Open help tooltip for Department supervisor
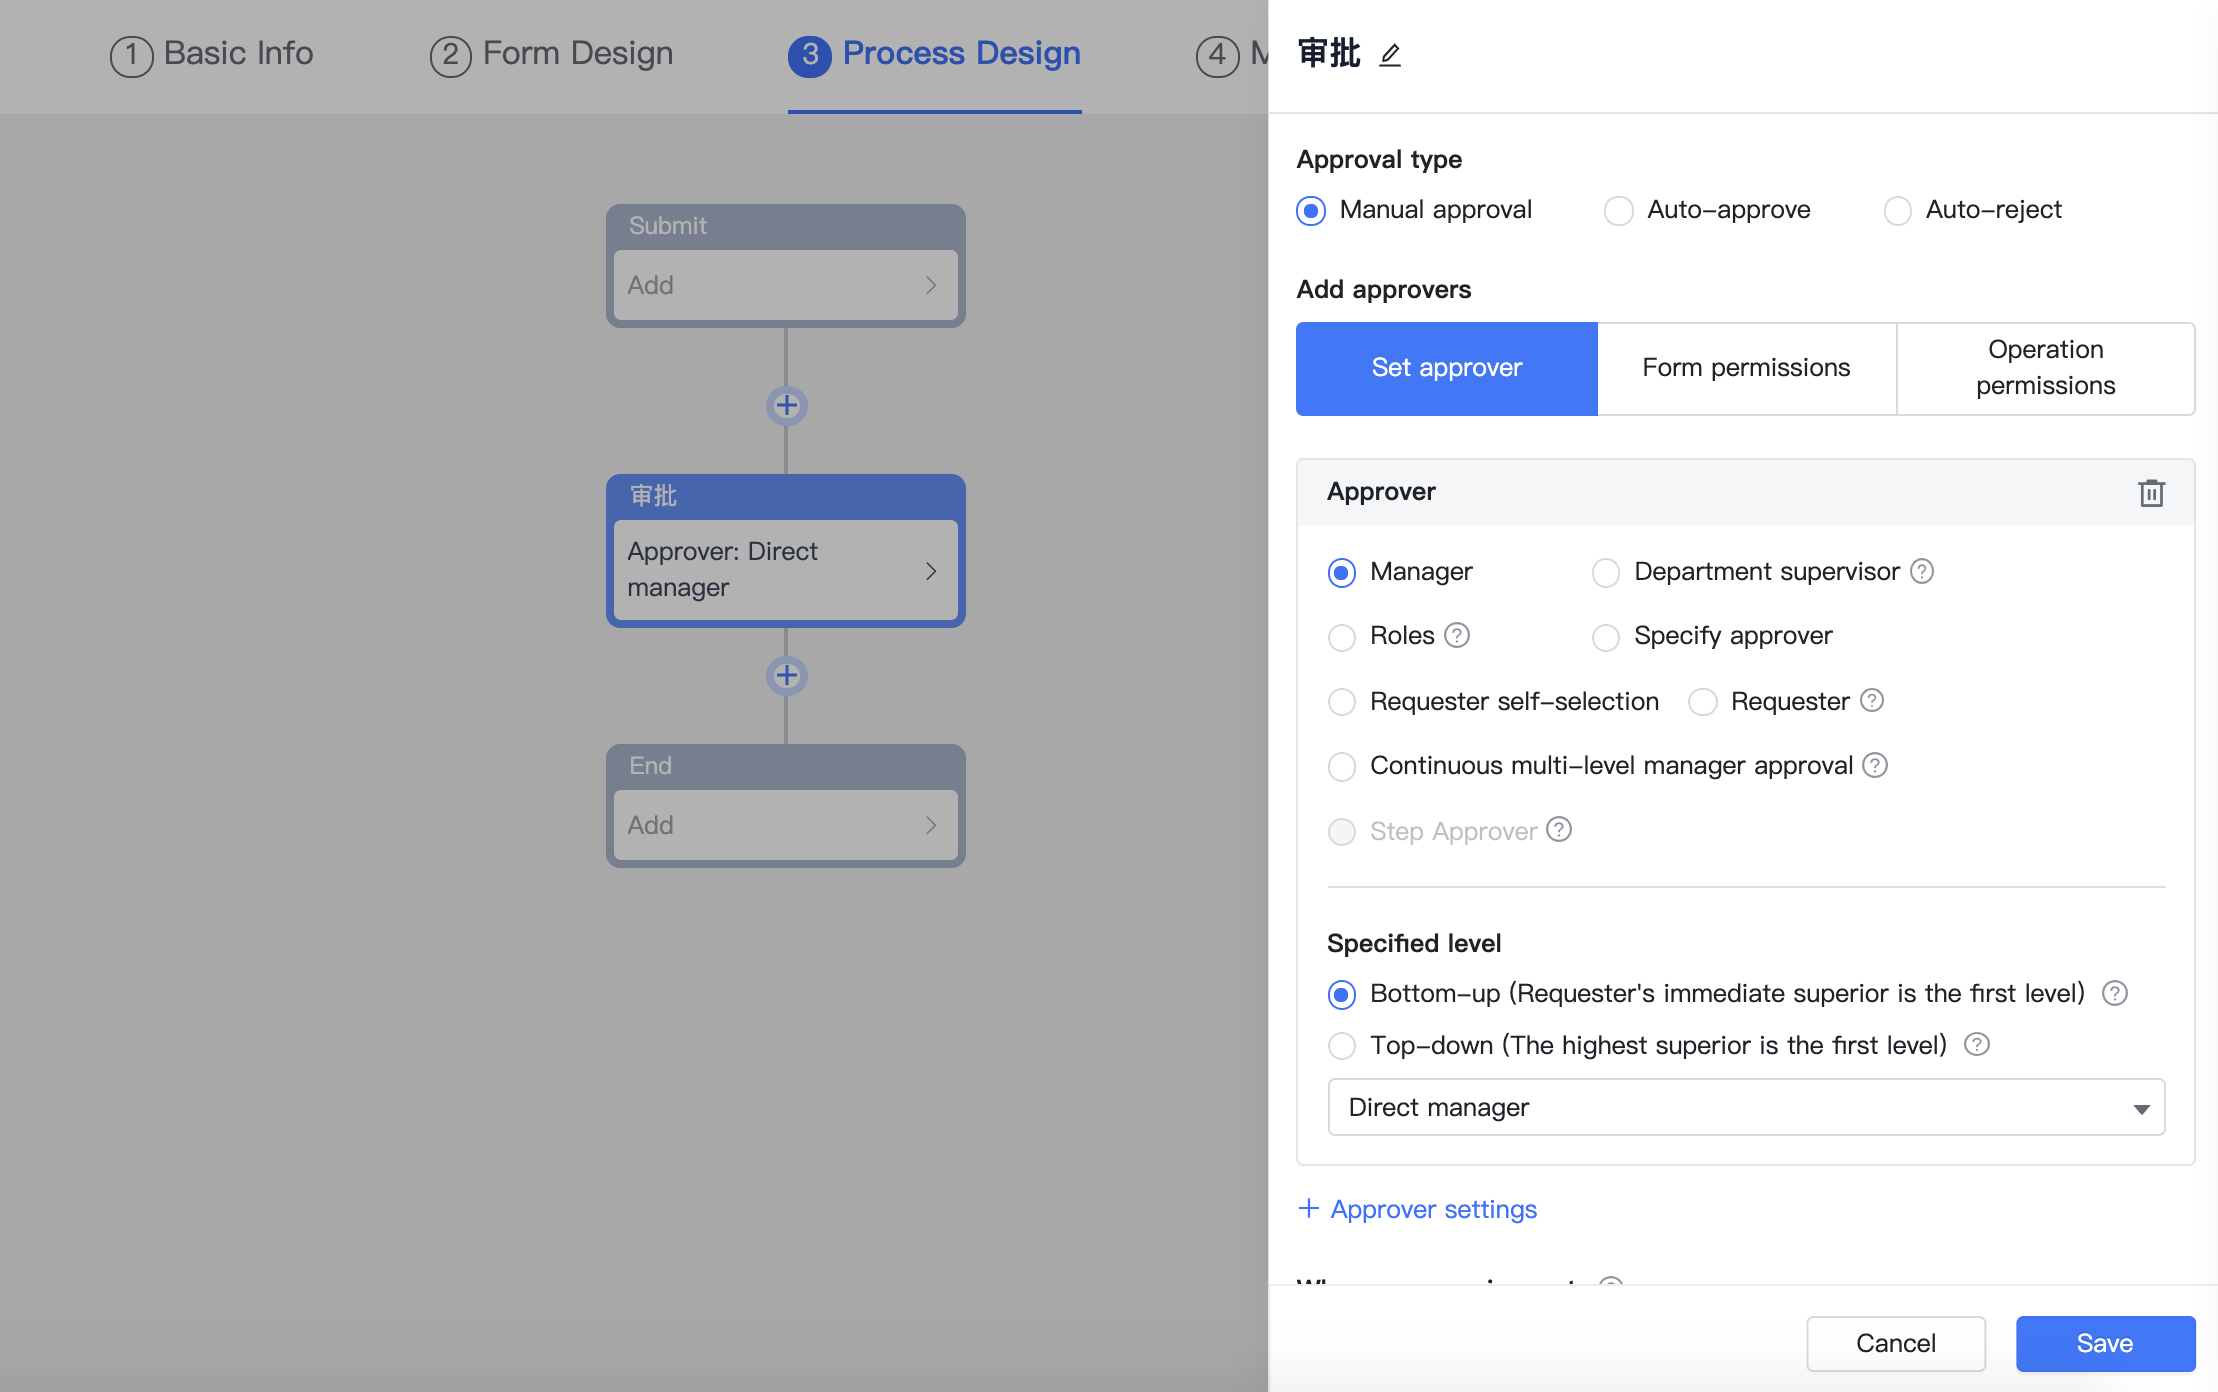This screenshot has width=2218, height=1392. coord(1923,571)
